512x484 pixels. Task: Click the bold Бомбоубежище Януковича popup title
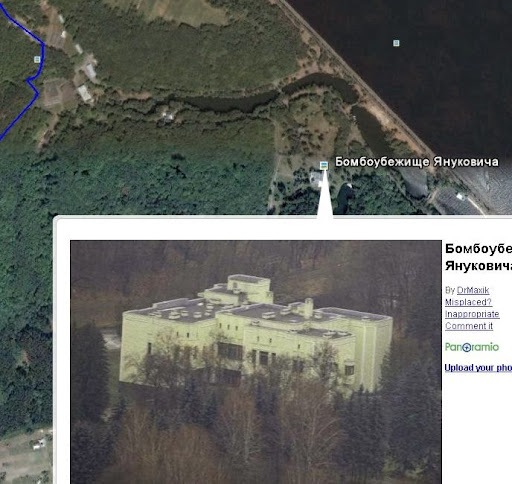(478, 257)
